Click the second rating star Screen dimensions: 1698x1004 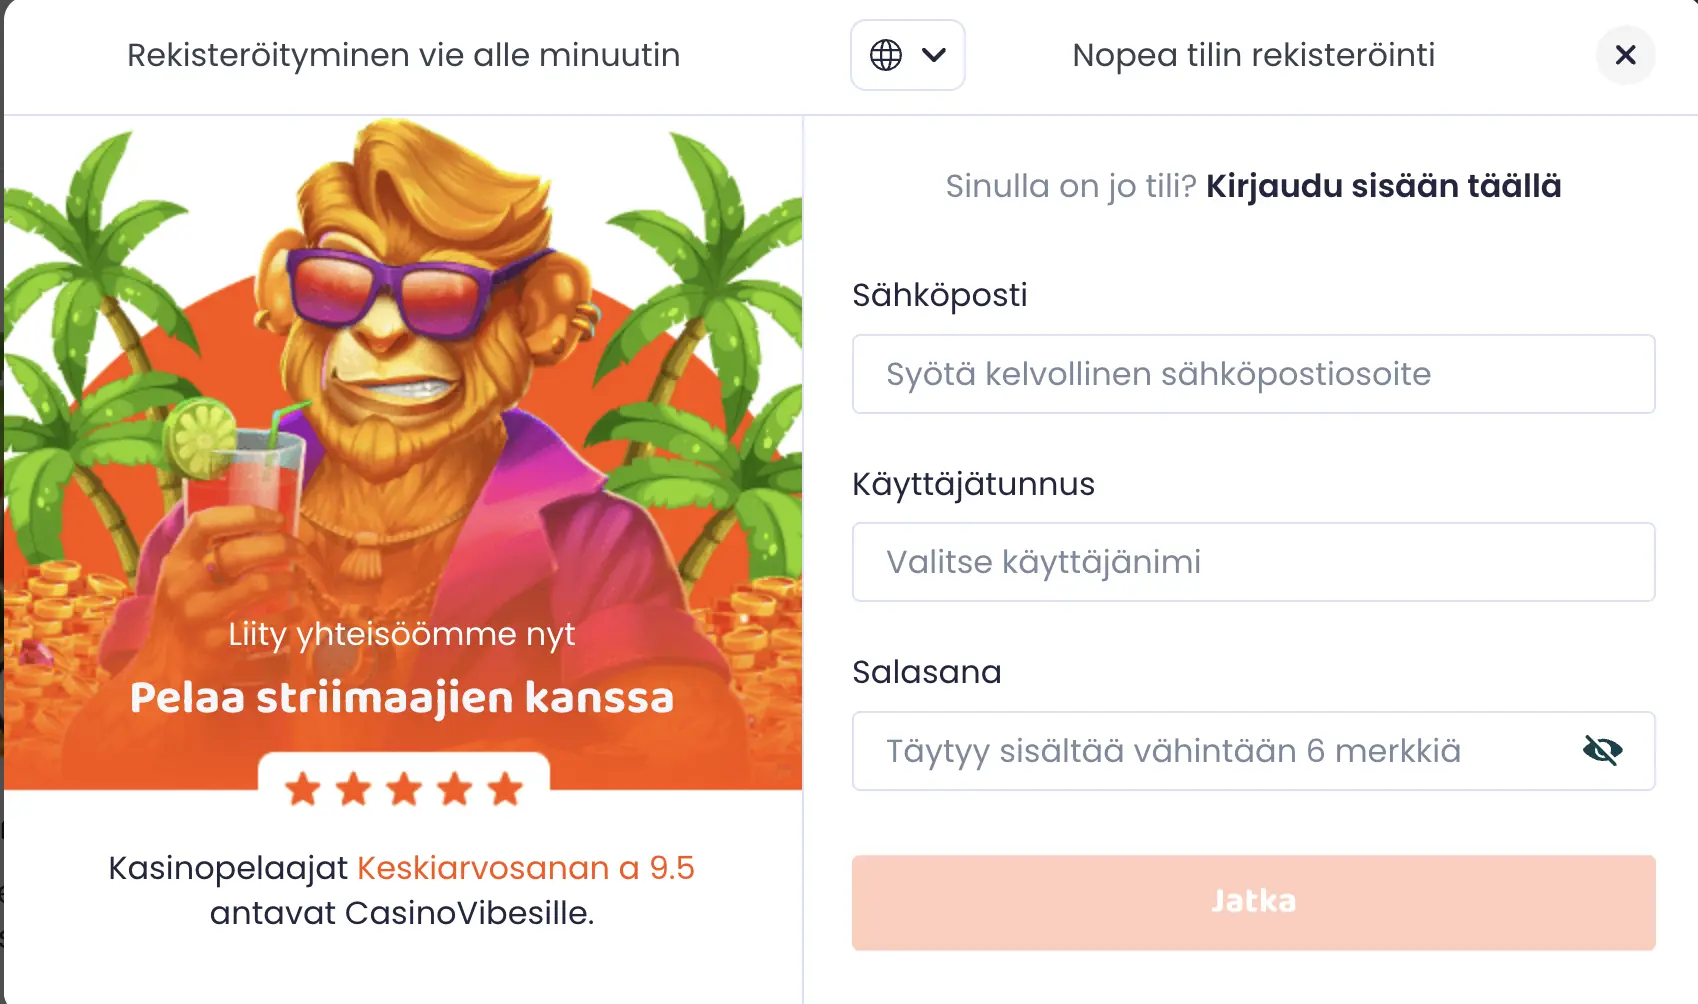[x=355, y=788]
